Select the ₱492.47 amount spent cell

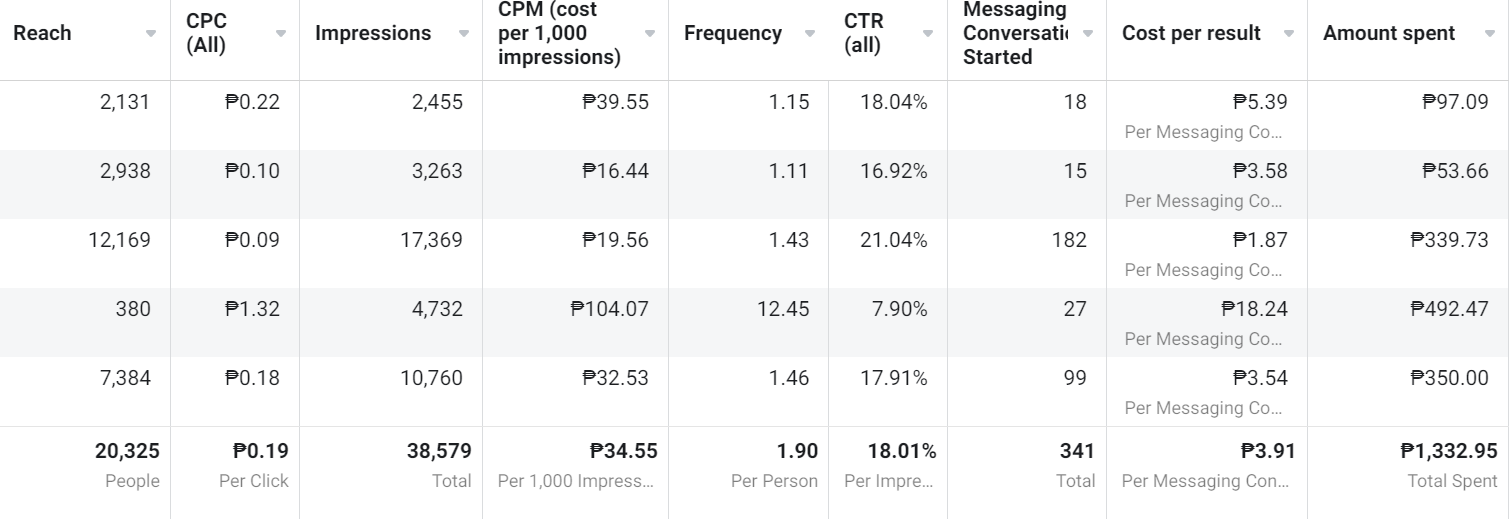tap(1449, 309)
